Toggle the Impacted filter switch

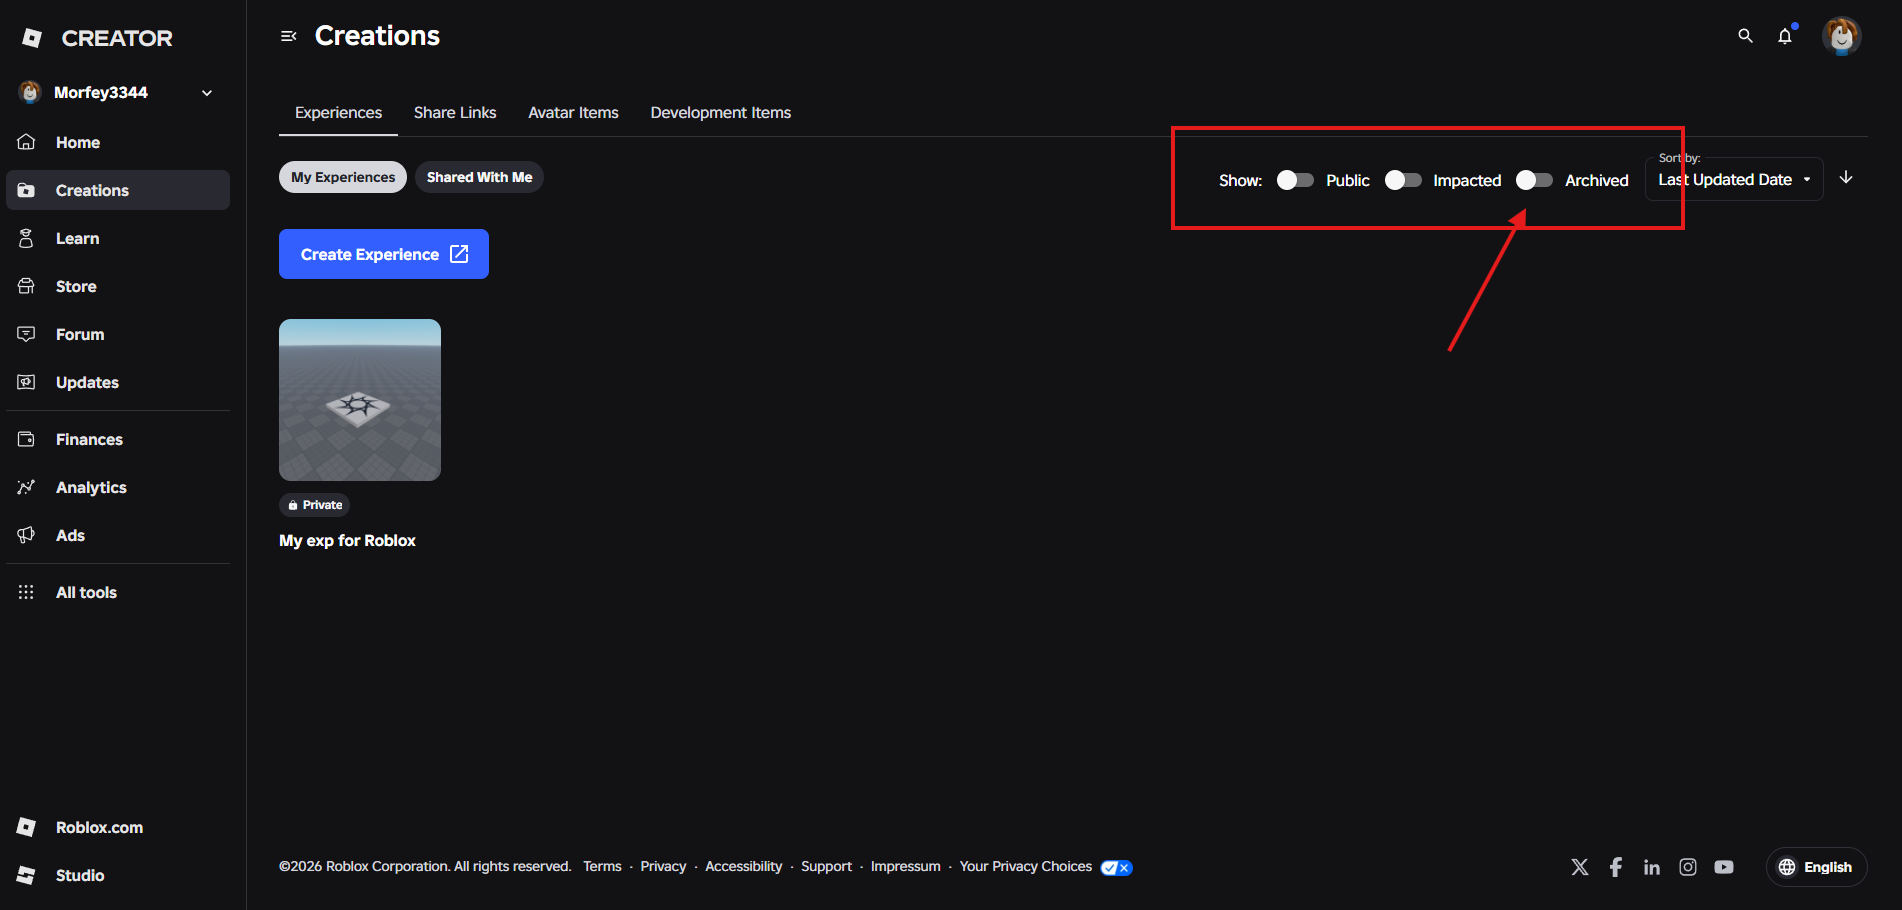tap(1403, 180)
